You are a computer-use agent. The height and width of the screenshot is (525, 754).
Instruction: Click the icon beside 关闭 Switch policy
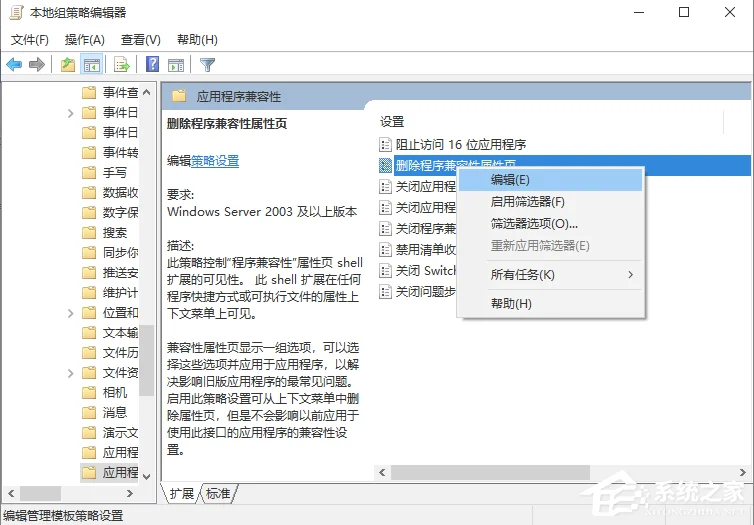(385, 271)
